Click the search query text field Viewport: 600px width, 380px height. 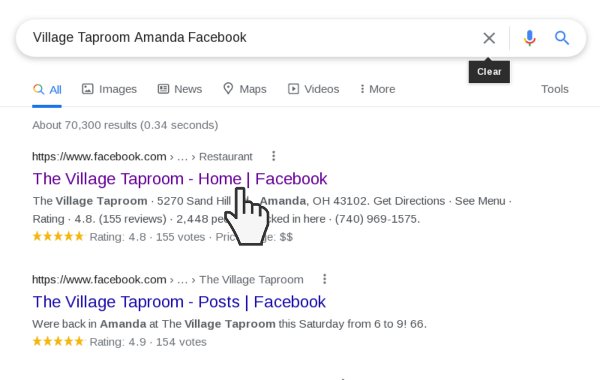pyautogui.click(x=249, y=38)
